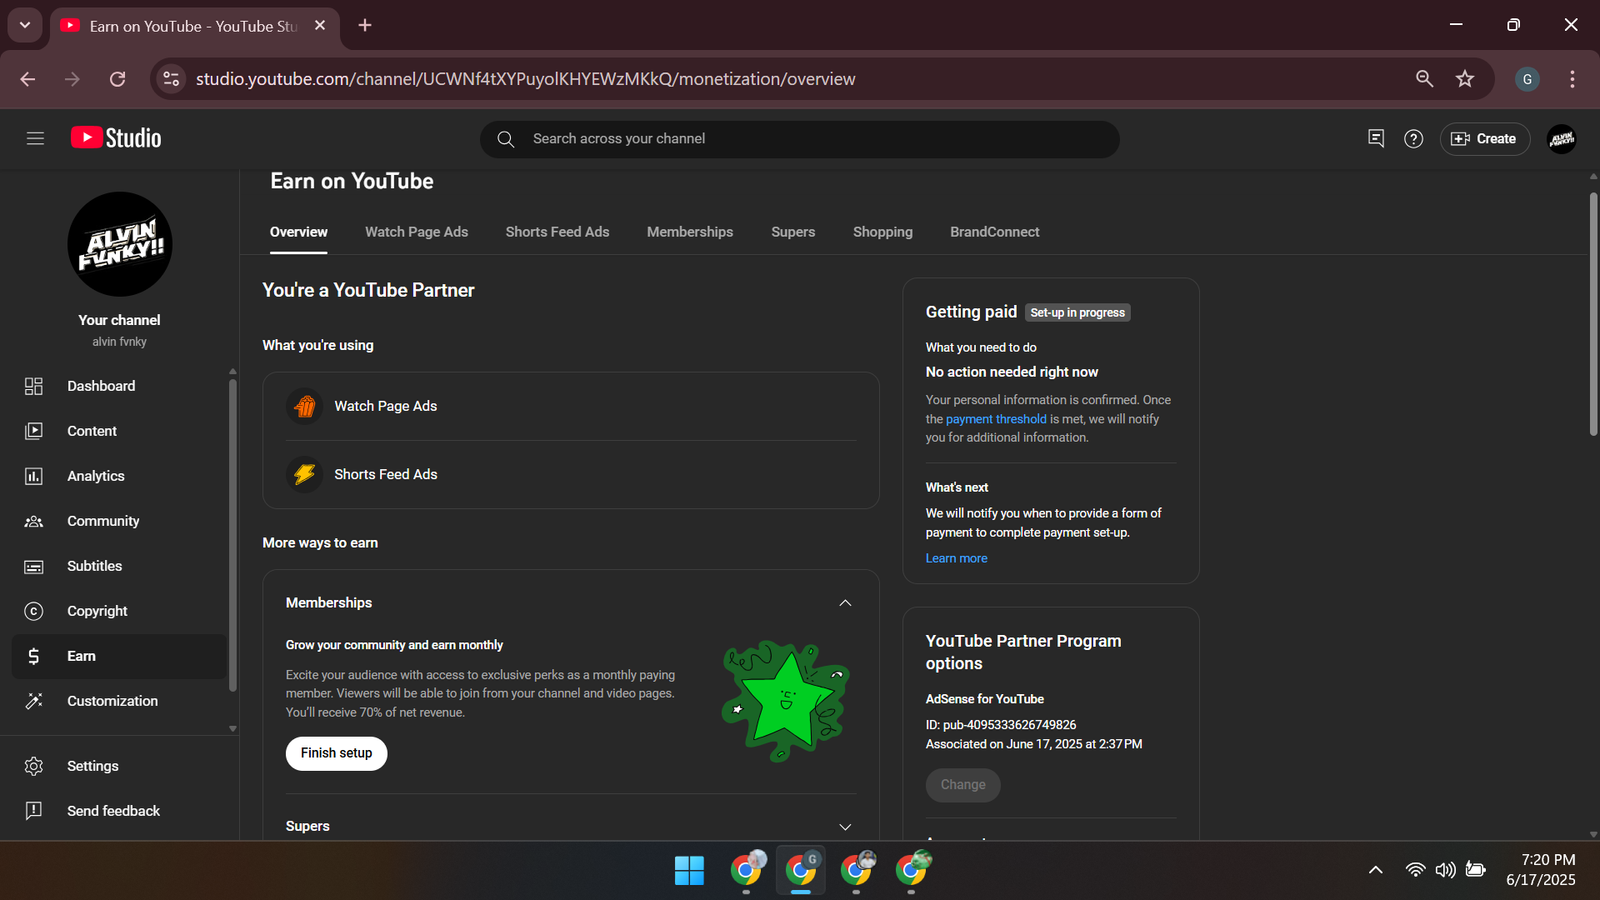Open Copyright in sidebar

pyautogui.click(x=119, y=611)
